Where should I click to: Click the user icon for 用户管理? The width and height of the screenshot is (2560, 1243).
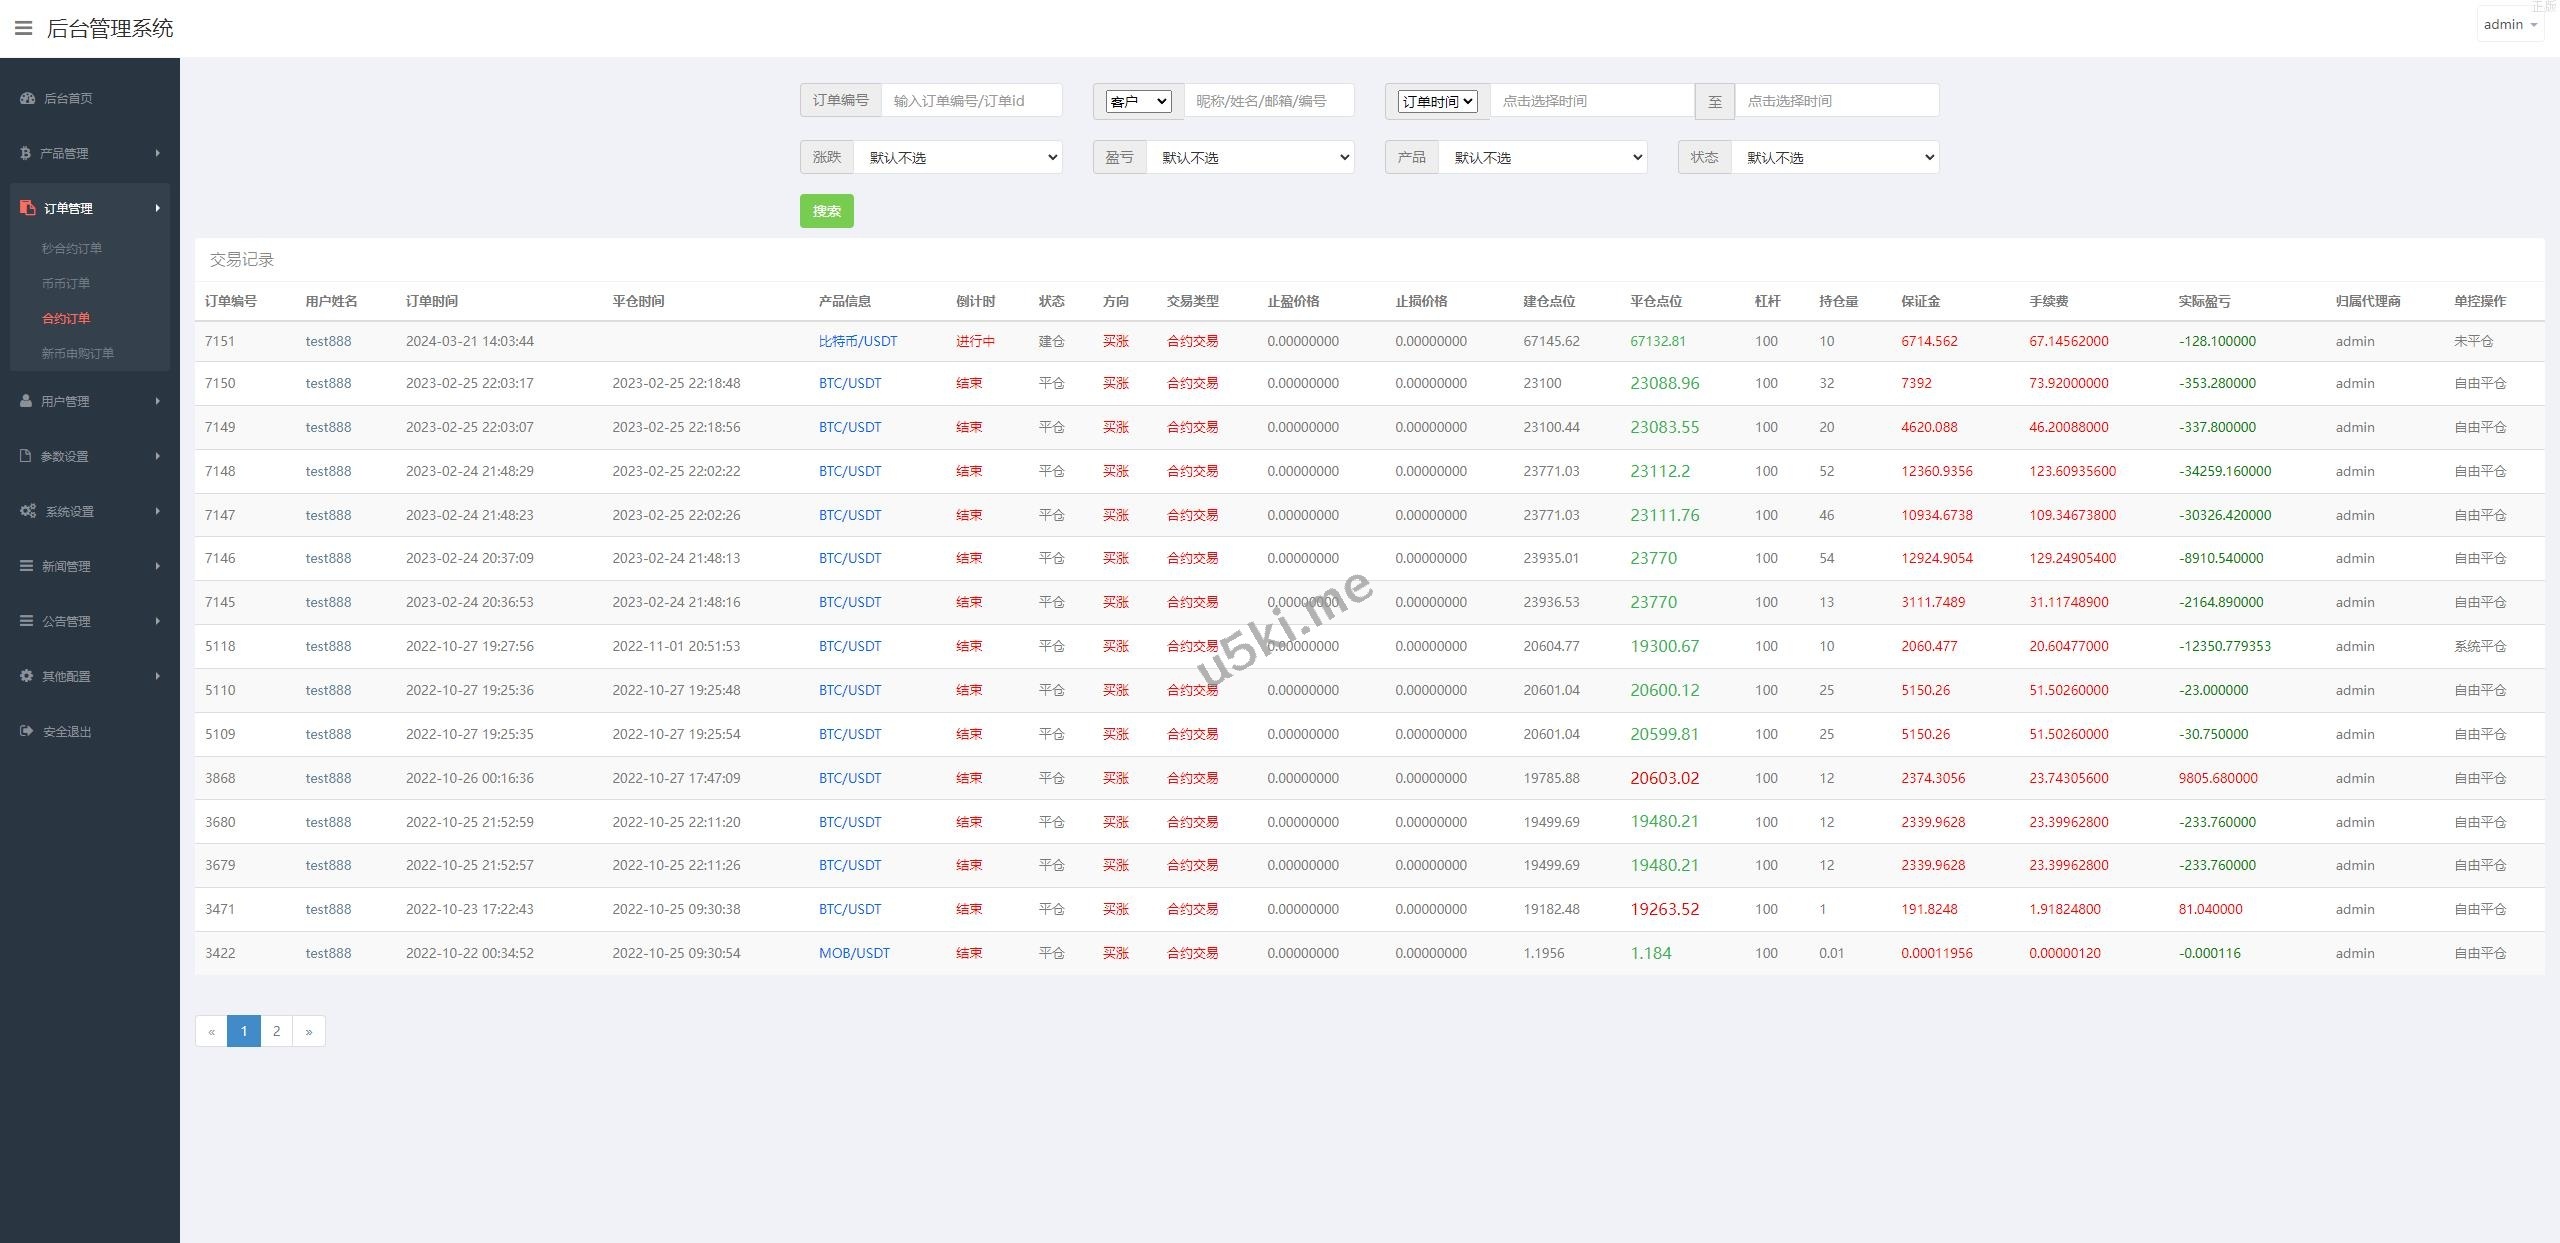26,401
